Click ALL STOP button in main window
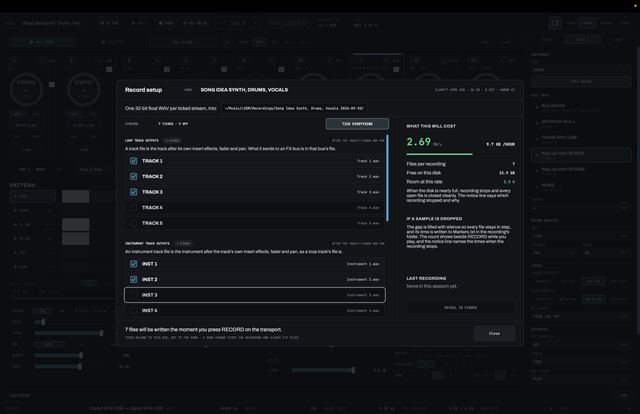640x414 pixels. [112, 42]
